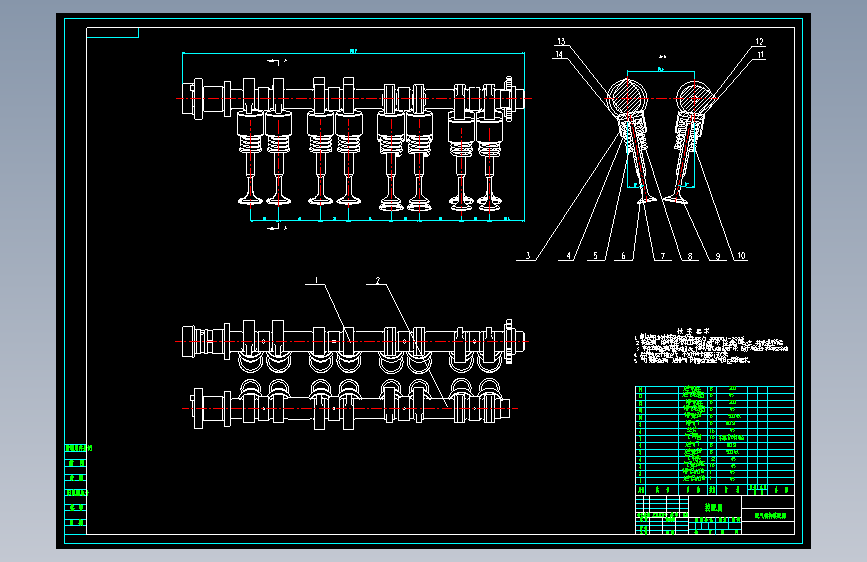867x562 pixels.
Task: Pick callout label 5
Action: [x=596, y=256]
